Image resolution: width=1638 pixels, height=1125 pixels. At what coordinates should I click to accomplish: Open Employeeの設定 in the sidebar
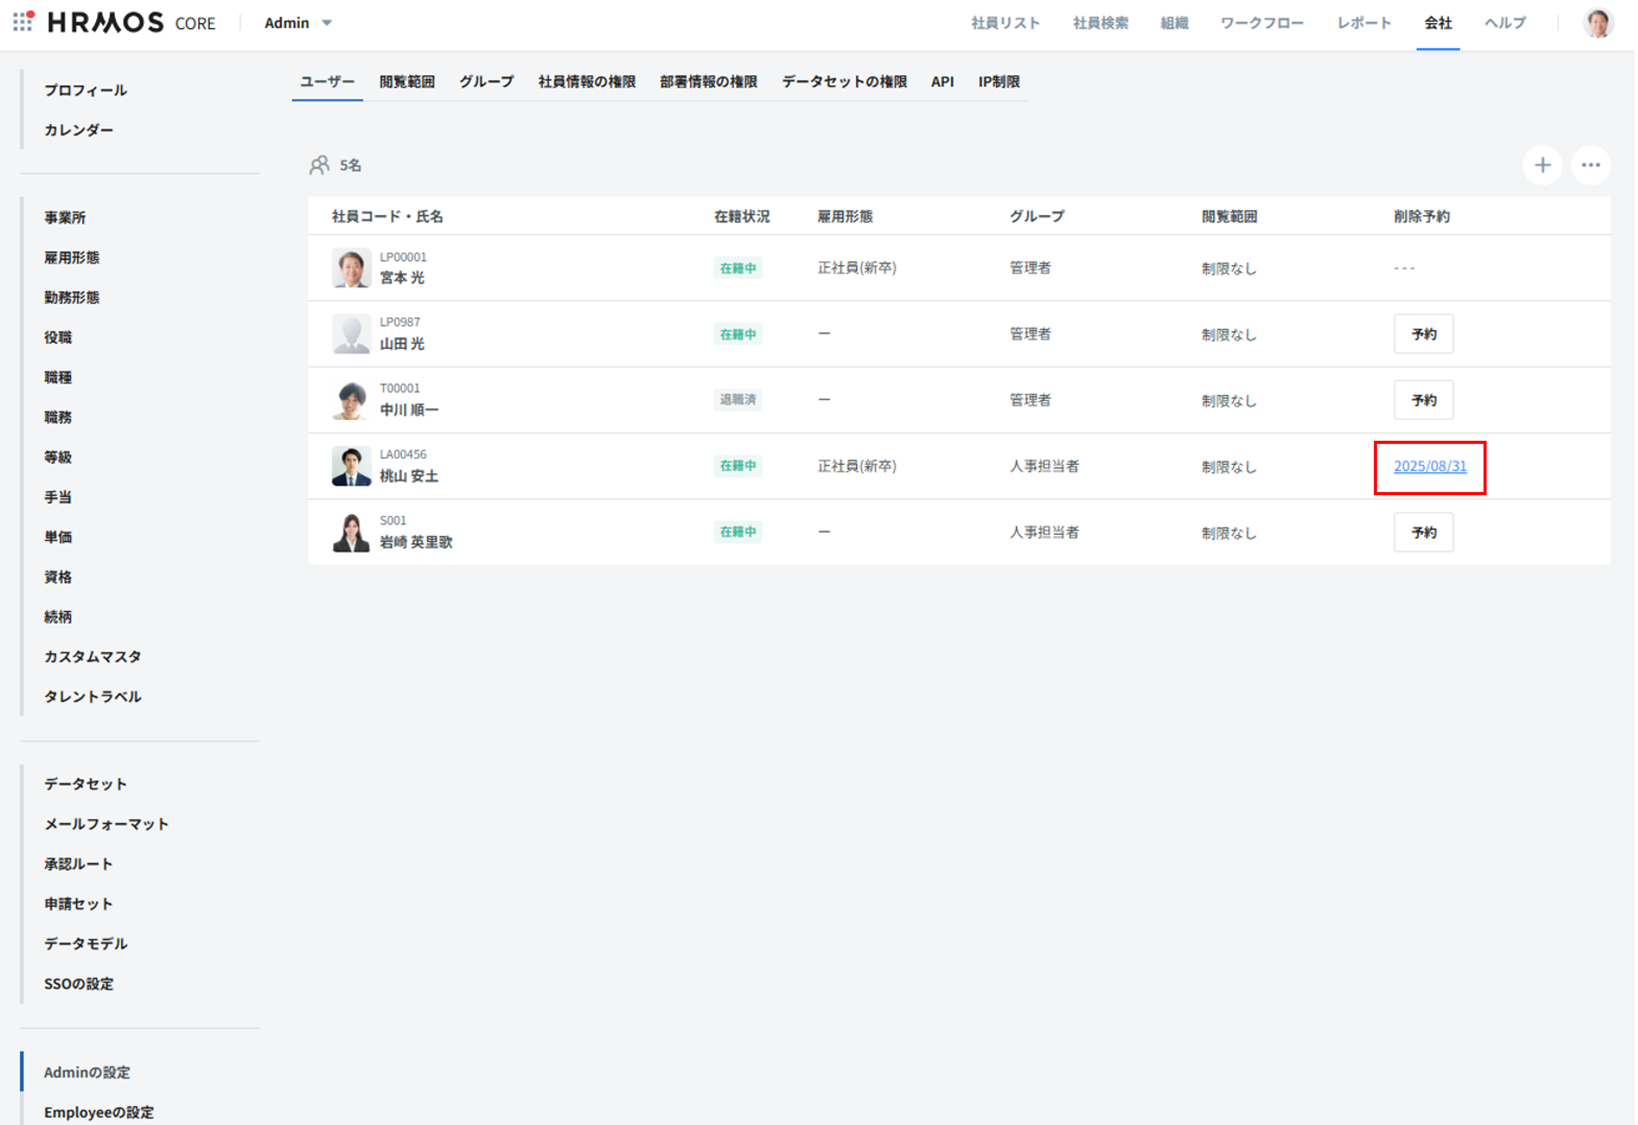tap(99, 1112)
